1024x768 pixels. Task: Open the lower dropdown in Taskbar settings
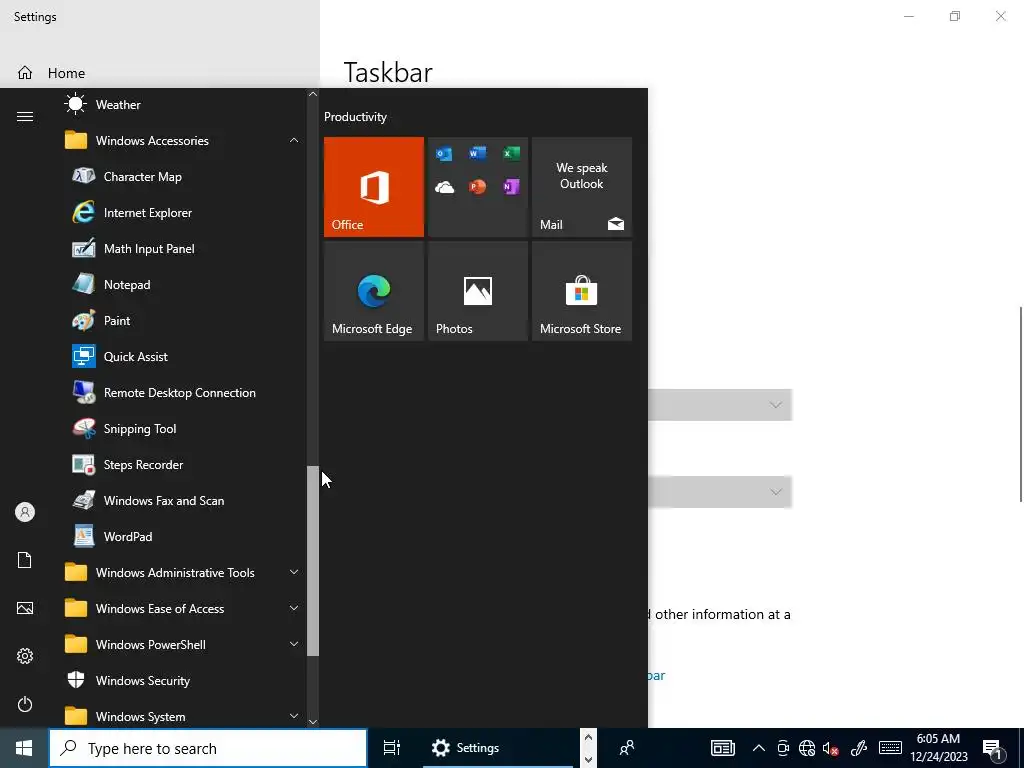(720, 492)
